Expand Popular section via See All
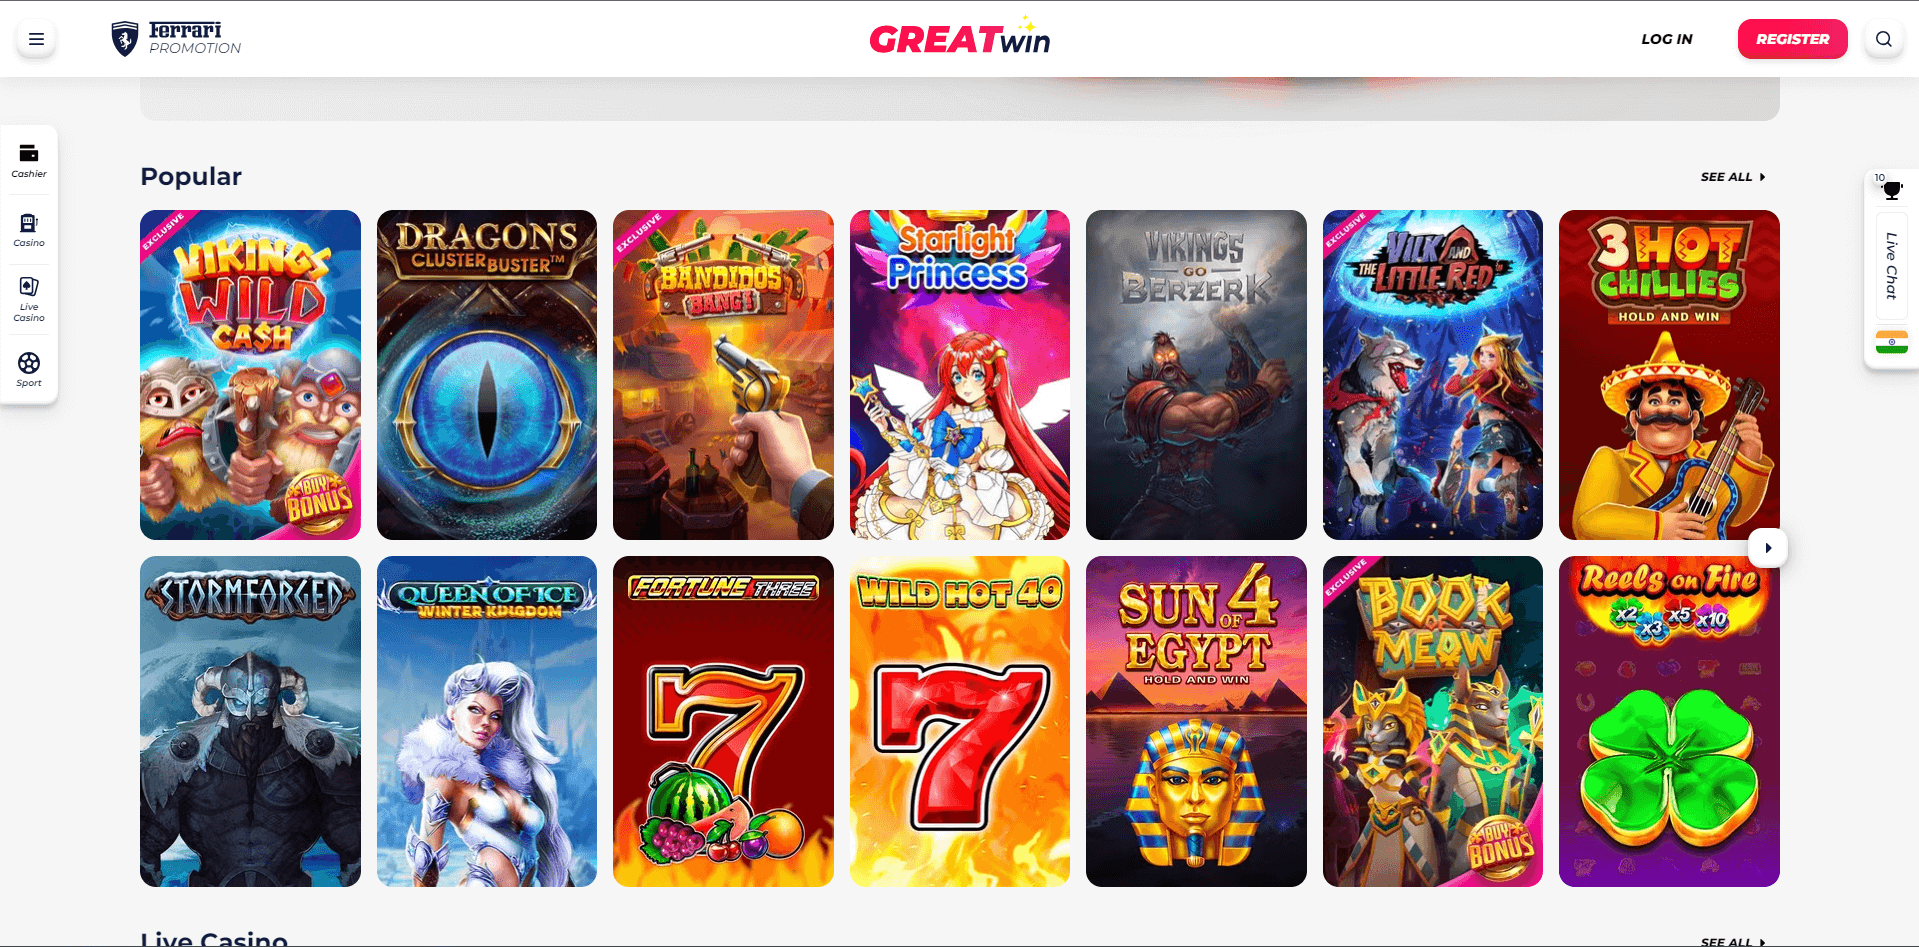 point(1733,177)
